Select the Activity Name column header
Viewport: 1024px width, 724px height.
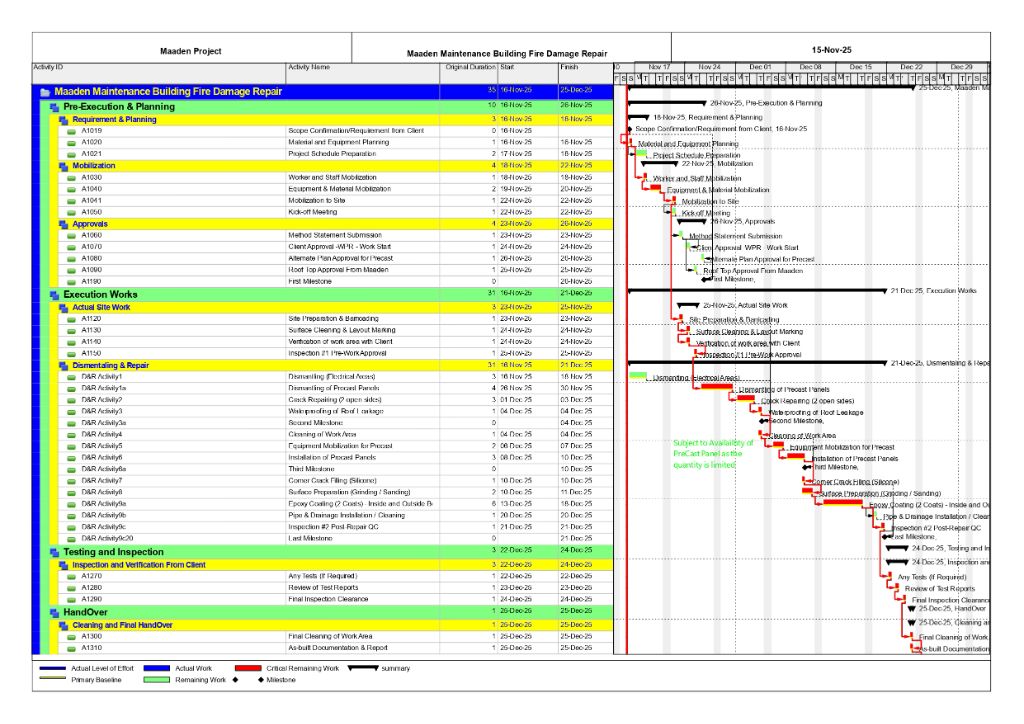click(308, 67)
